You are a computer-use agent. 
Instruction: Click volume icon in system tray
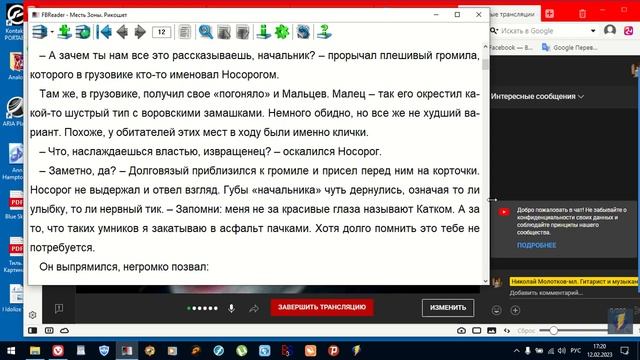point(561,350)
